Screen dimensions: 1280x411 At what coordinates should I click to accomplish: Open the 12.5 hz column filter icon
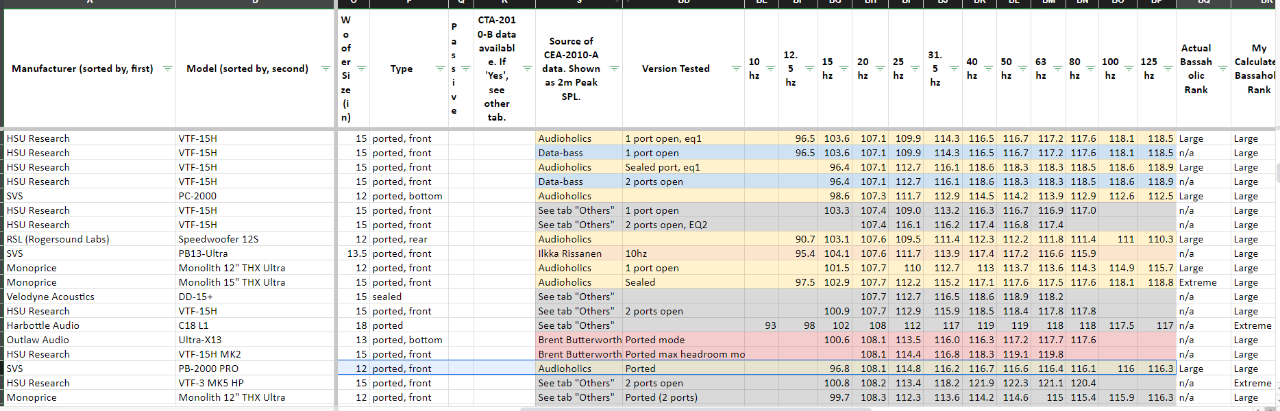pos(807,69)
